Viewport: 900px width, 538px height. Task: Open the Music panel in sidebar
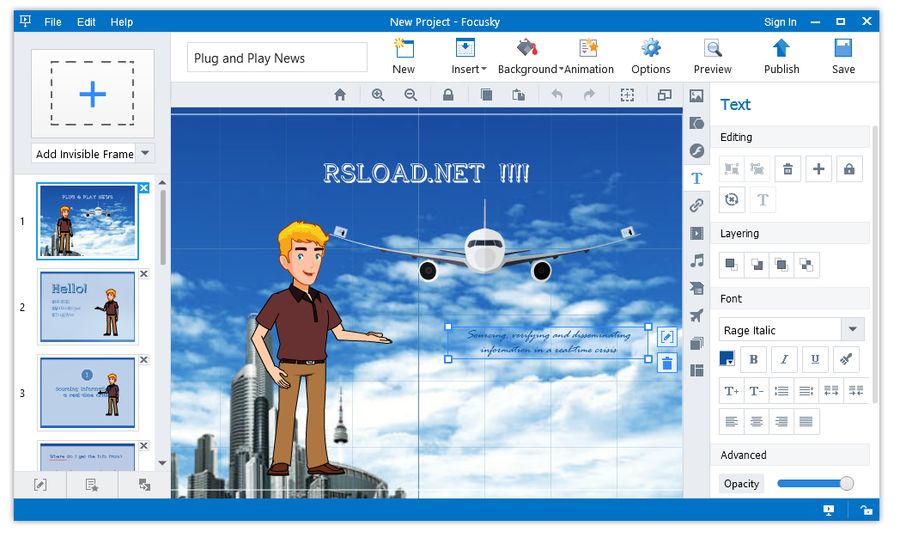coord(697,261)
